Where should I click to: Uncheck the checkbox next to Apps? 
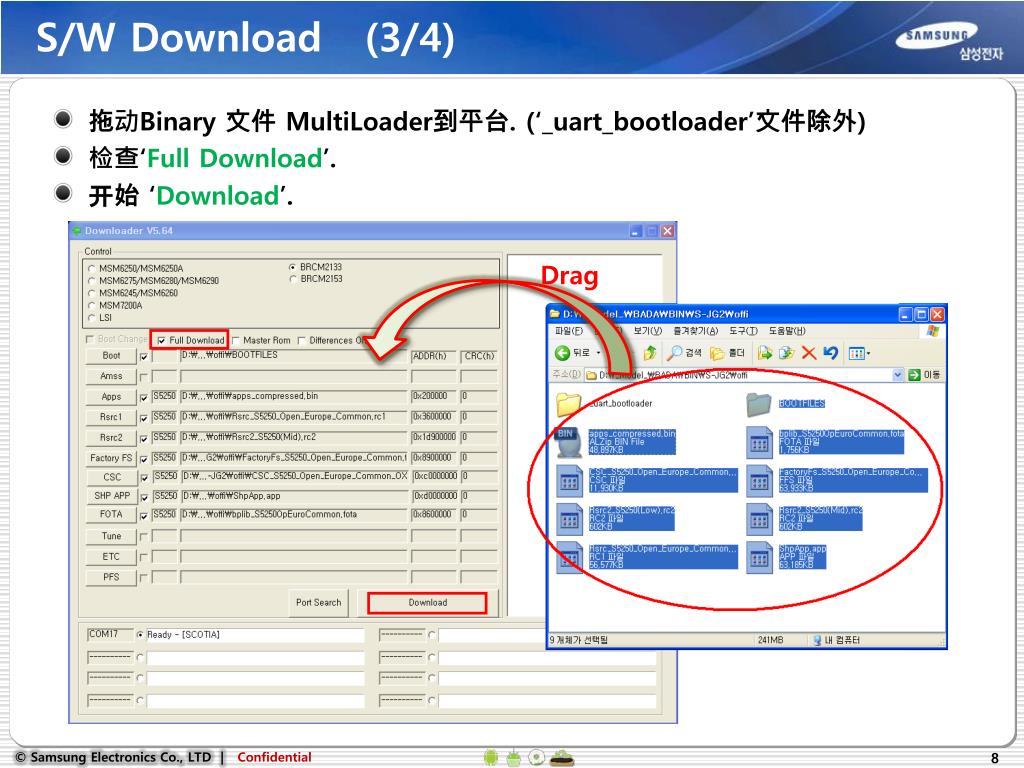(144, 397)
